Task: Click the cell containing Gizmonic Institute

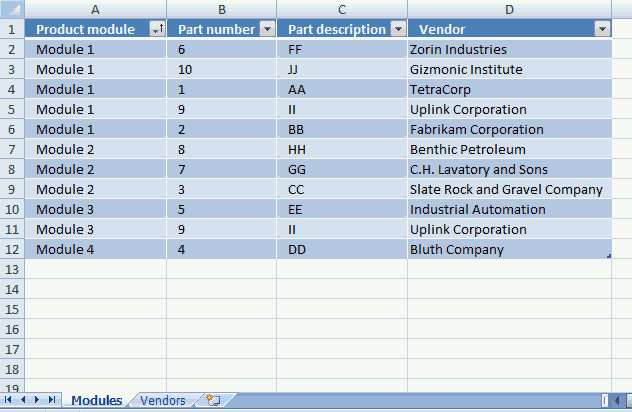Action: coord(509,69)
